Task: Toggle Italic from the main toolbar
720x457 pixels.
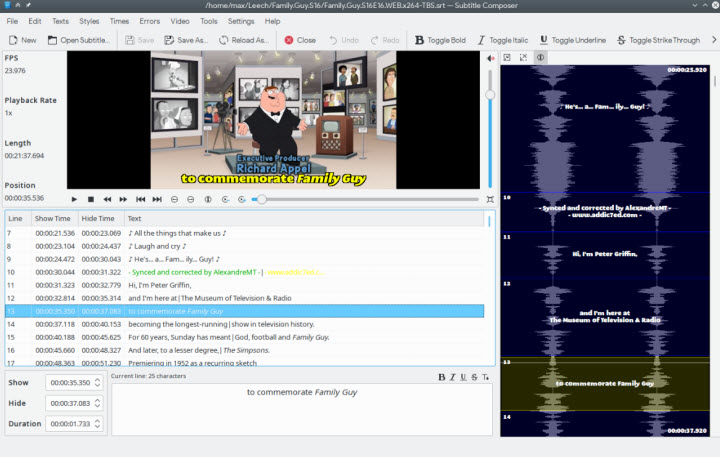Action: (503, 40)
